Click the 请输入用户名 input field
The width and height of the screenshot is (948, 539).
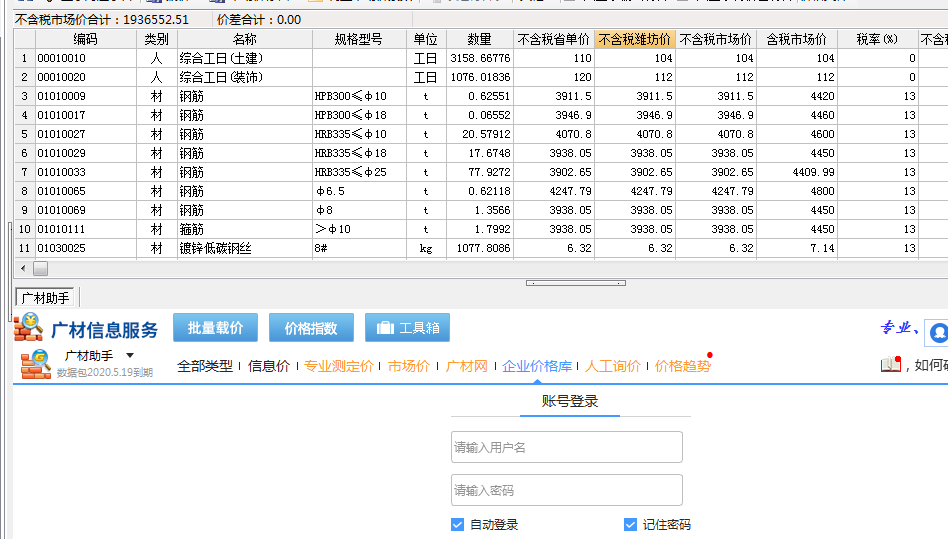point(567,447)
